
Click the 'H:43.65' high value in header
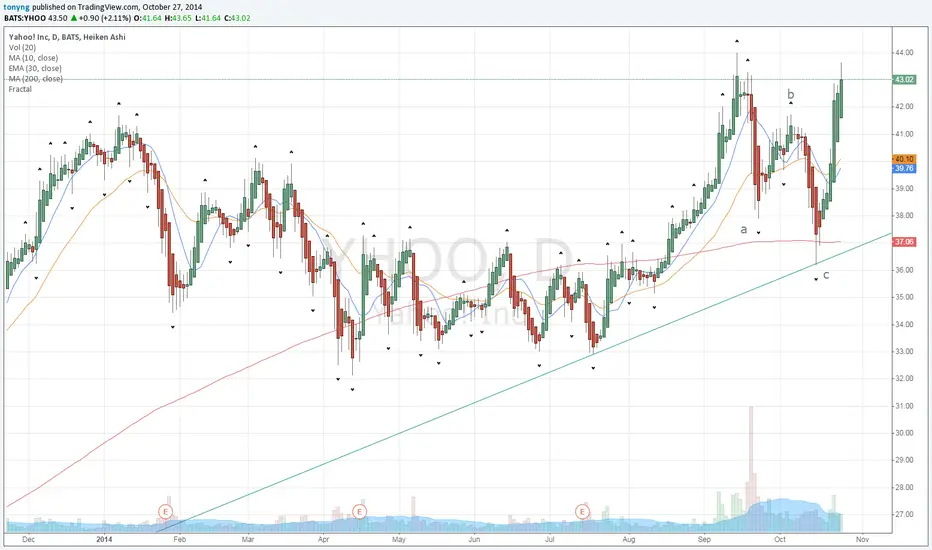tap(178, 18)
